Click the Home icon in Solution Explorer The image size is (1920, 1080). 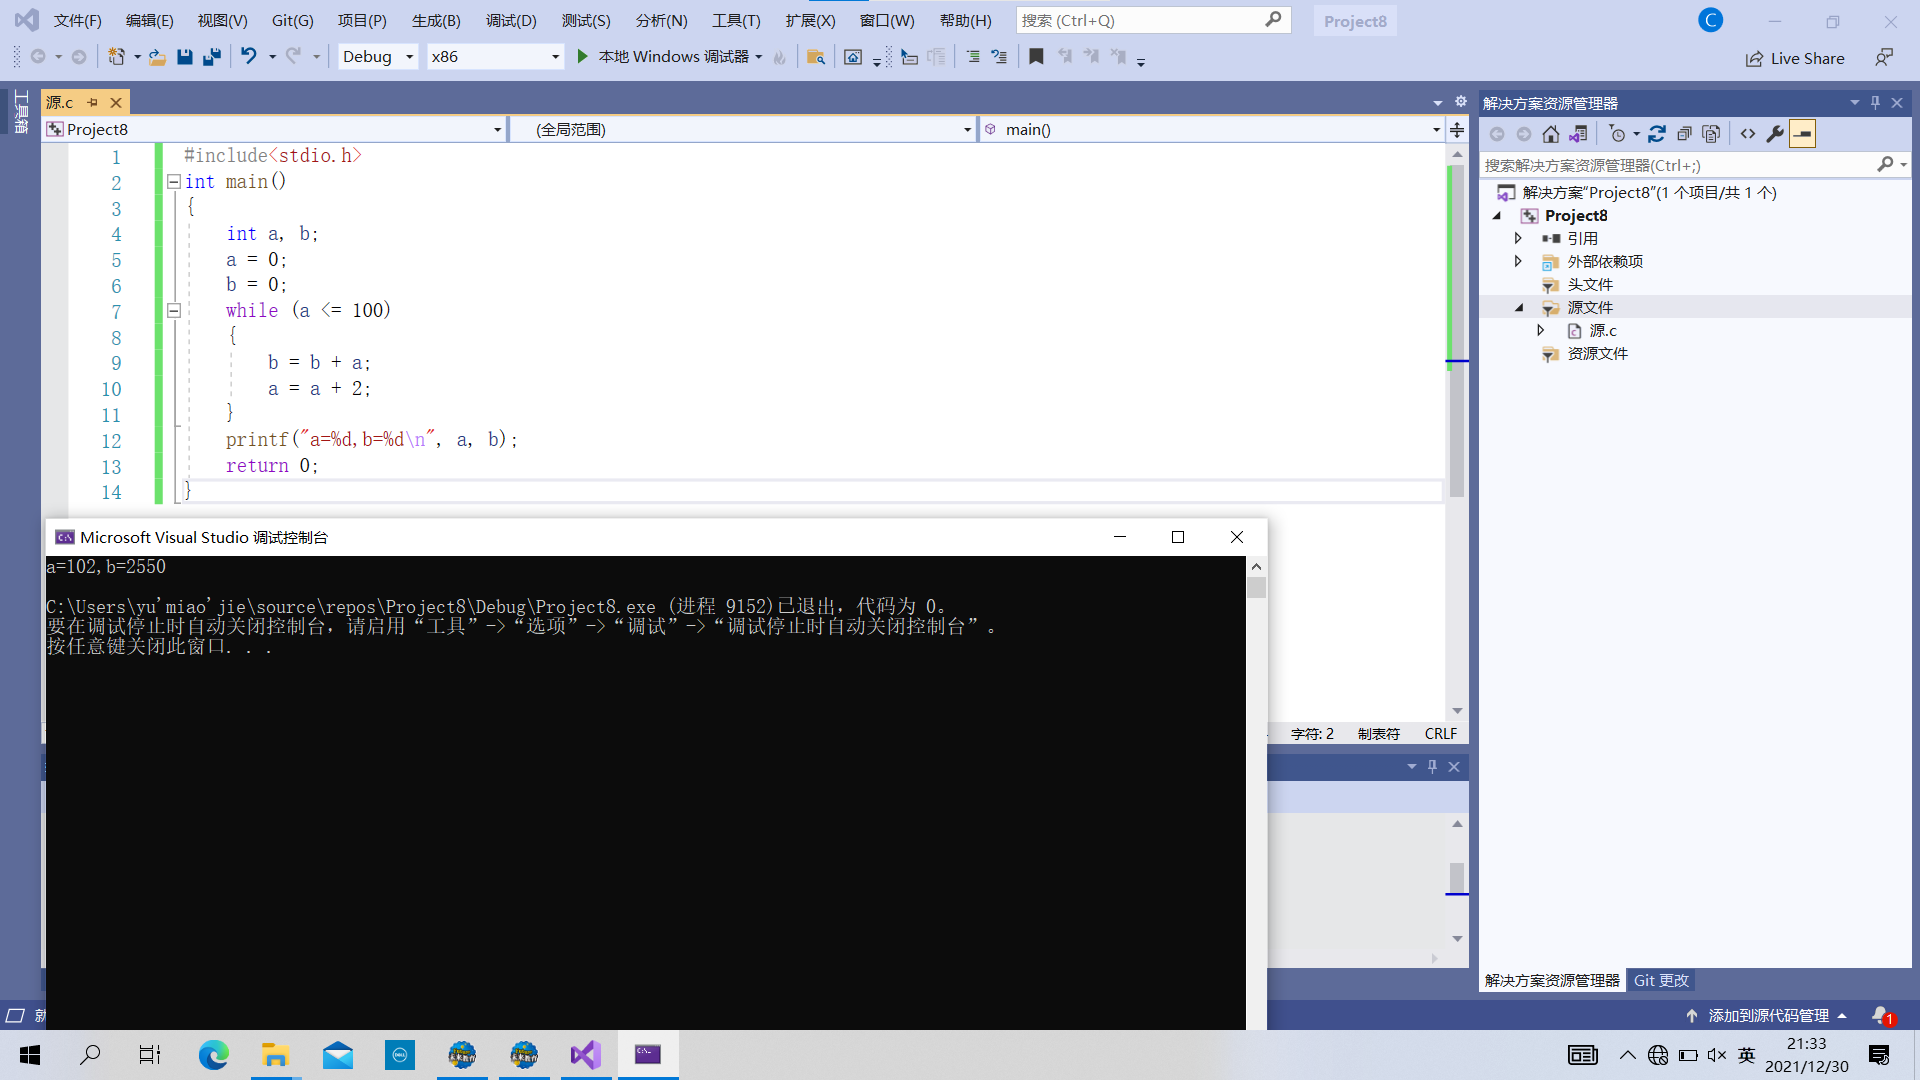[1550, 134]
